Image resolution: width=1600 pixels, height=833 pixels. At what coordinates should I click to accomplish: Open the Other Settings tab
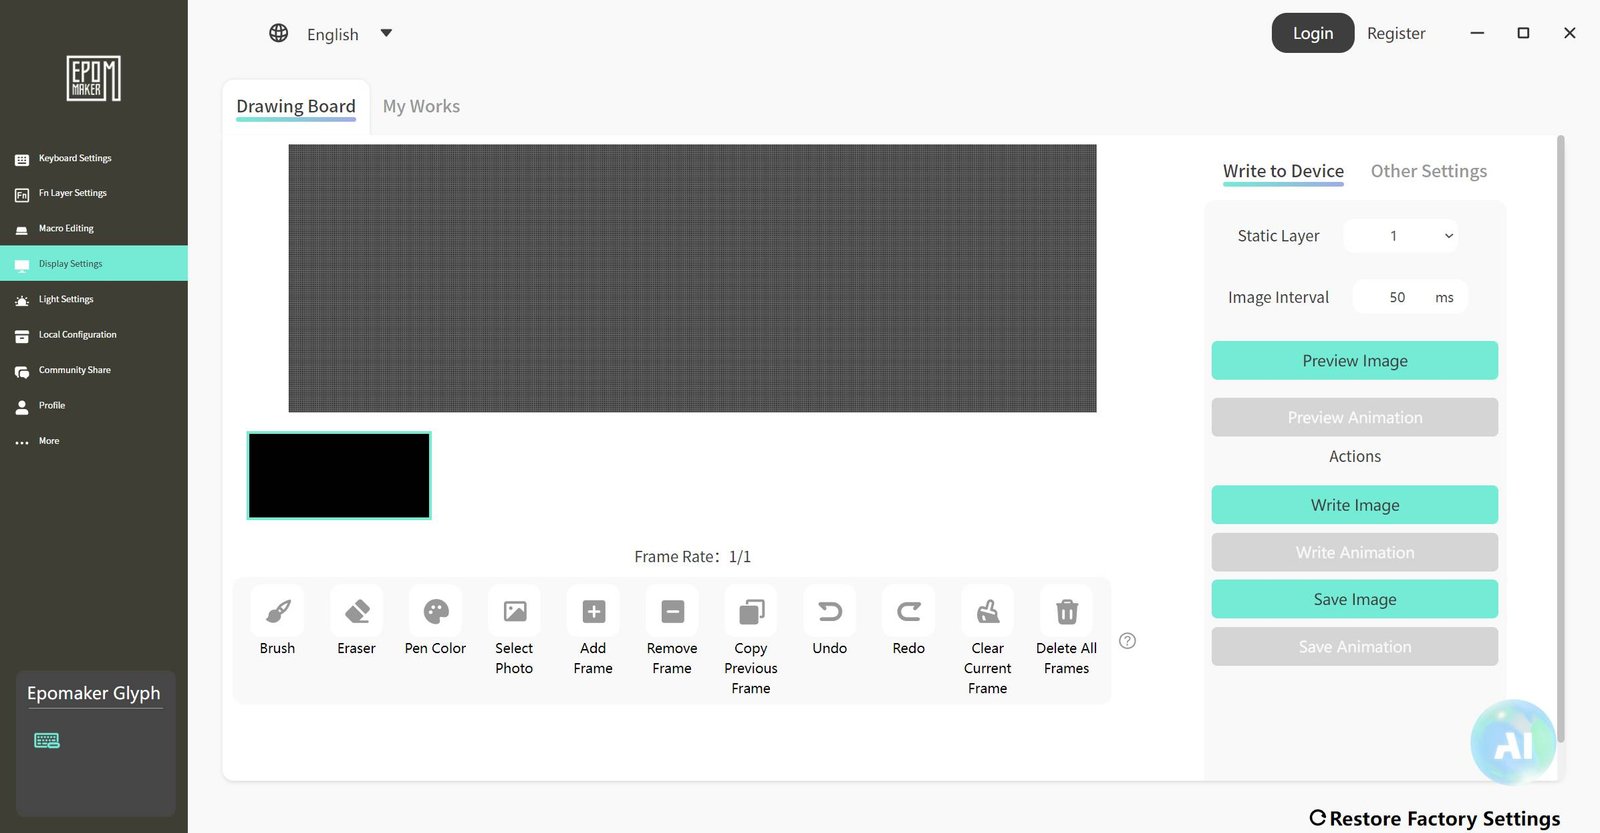(1428, 171)
